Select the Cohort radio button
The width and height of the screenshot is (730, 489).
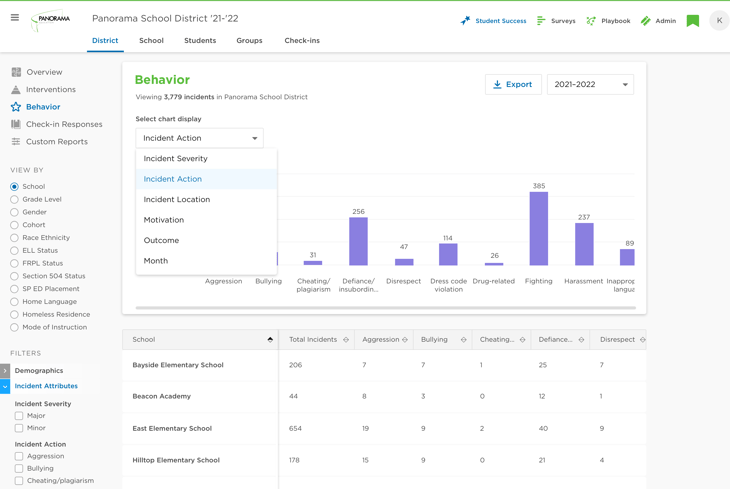point(14,225)
